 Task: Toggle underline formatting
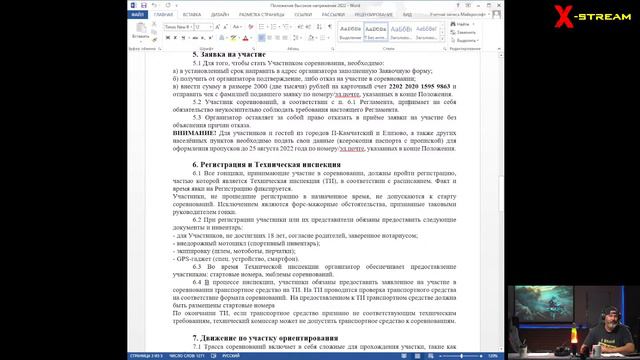tap(183, 38)
